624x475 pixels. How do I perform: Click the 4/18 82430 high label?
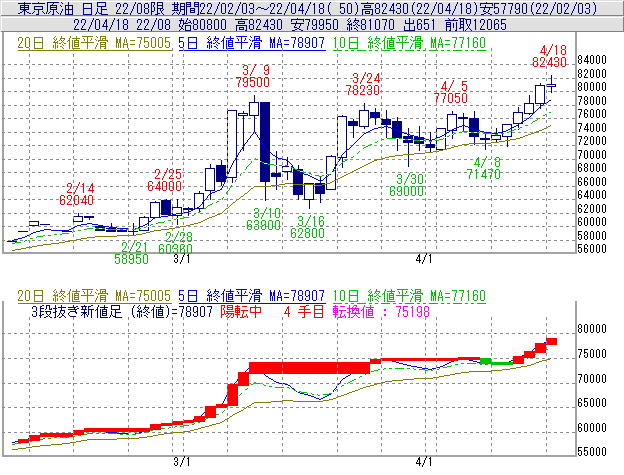click(x=550, y=56)
